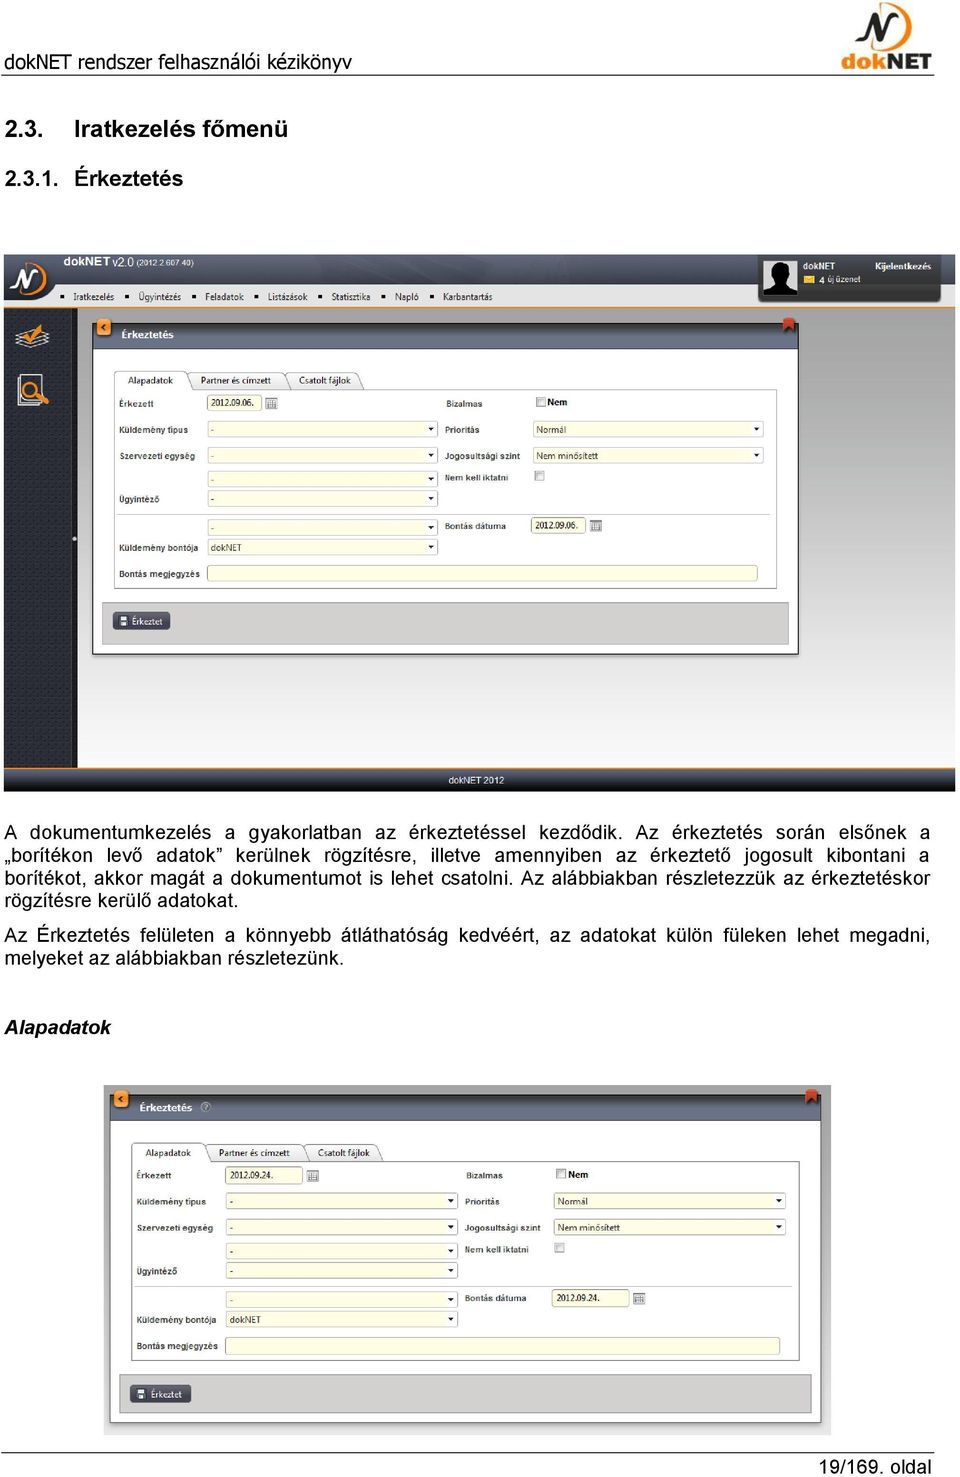Open Ügyintéző dropdown in the 2012.09.24. form
This screenshot has height=1477, width=960.
[x=341, y=1271]
